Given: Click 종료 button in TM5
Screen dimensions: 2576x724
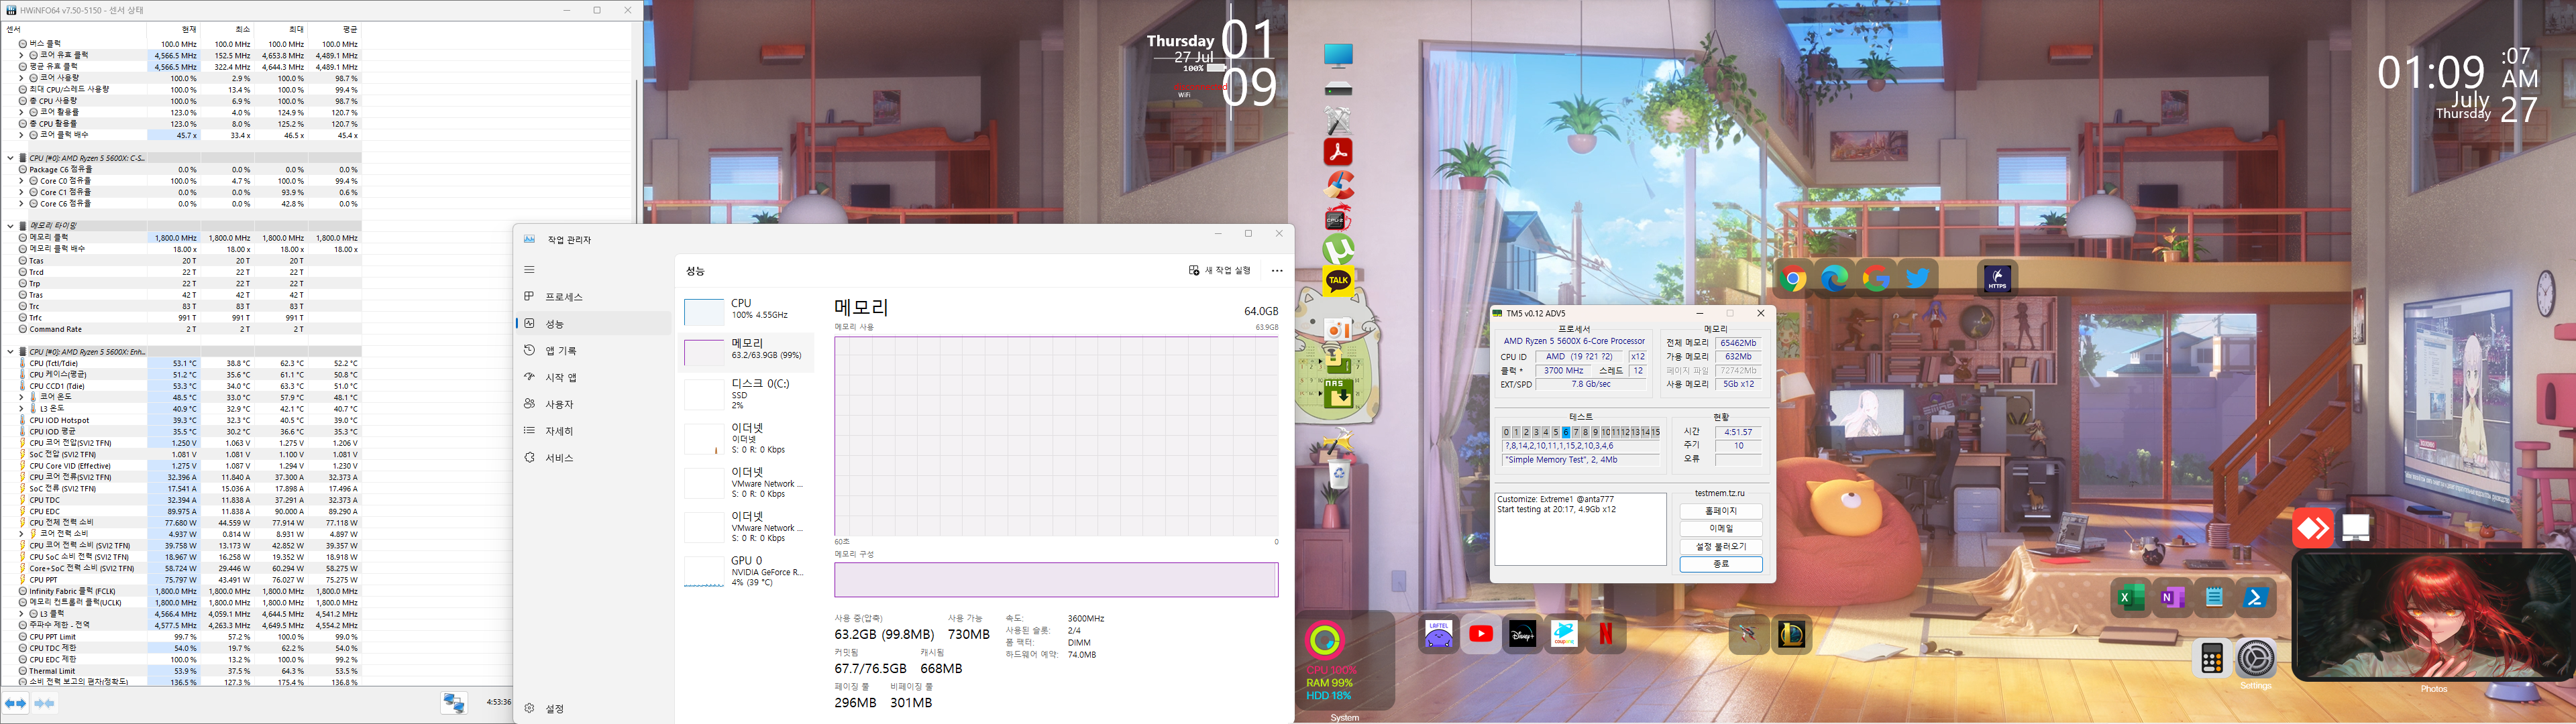Looking at the screenshot, I should (1721, 564).
